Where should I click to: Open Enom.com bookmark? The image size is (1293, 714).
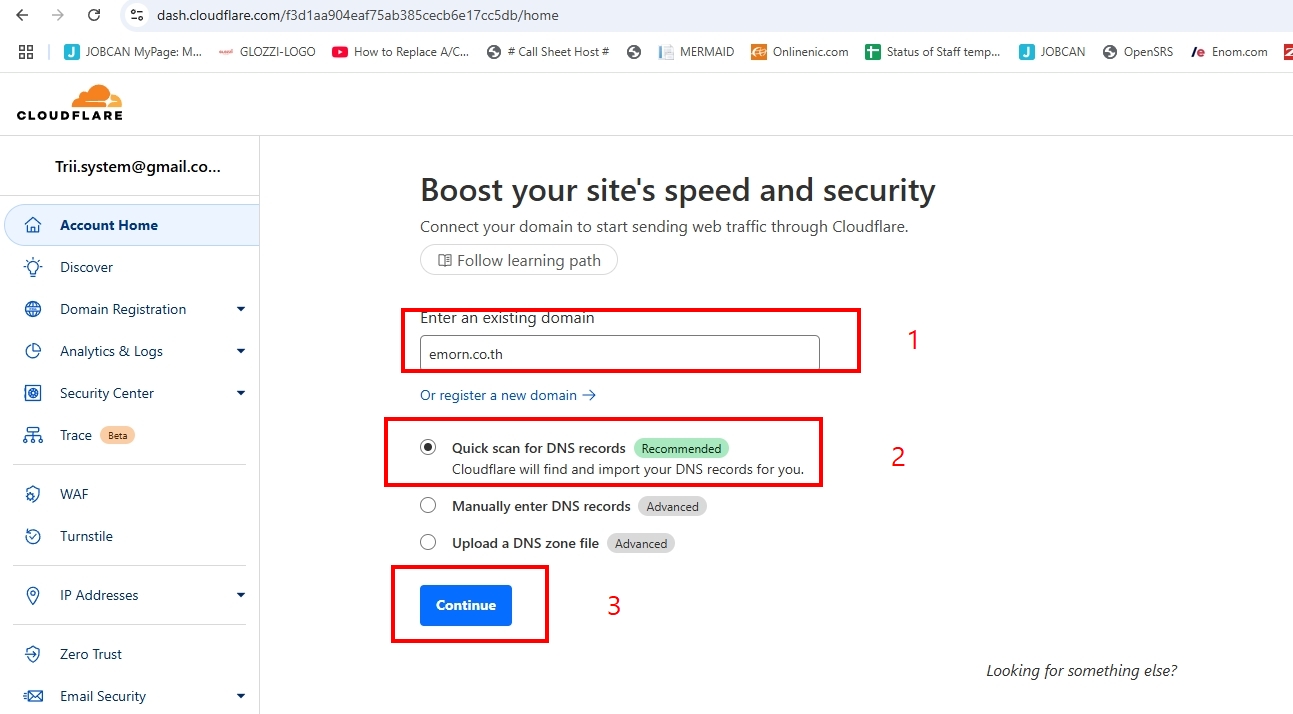[x=1229, y=52]
